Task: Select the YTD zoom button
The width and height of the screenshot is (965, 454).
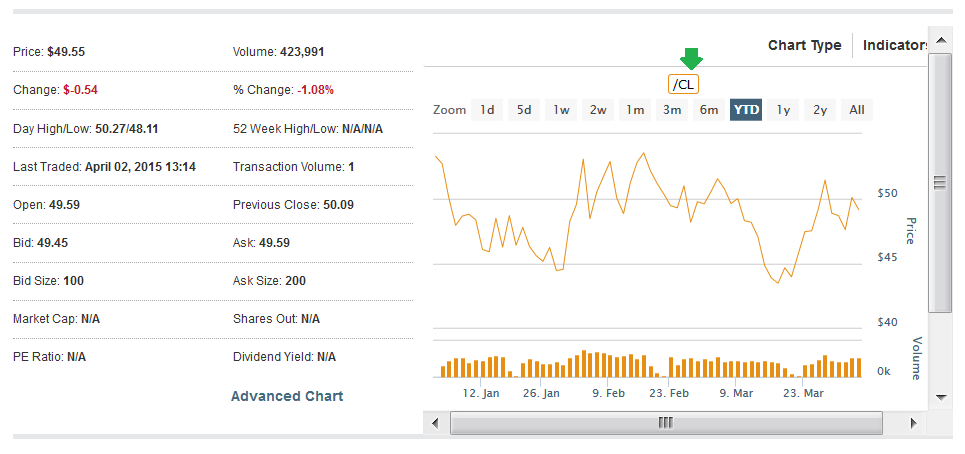Action: (746, 110)
